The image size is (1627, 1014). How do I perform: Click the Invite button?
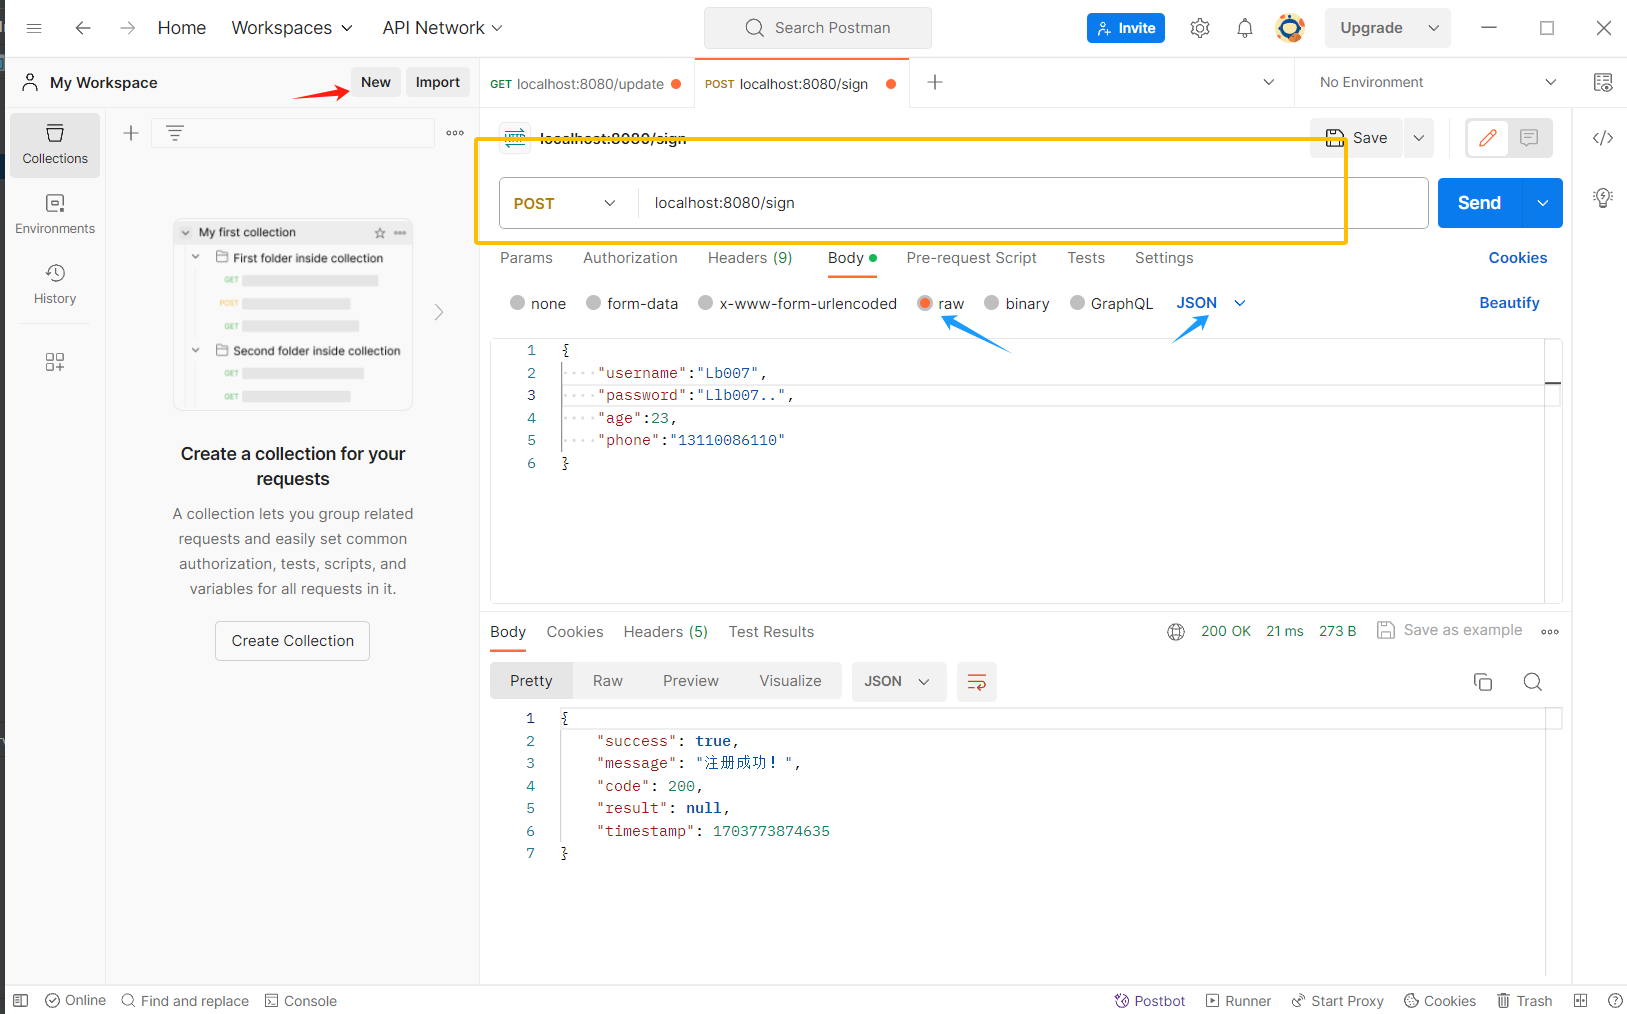1126,28
